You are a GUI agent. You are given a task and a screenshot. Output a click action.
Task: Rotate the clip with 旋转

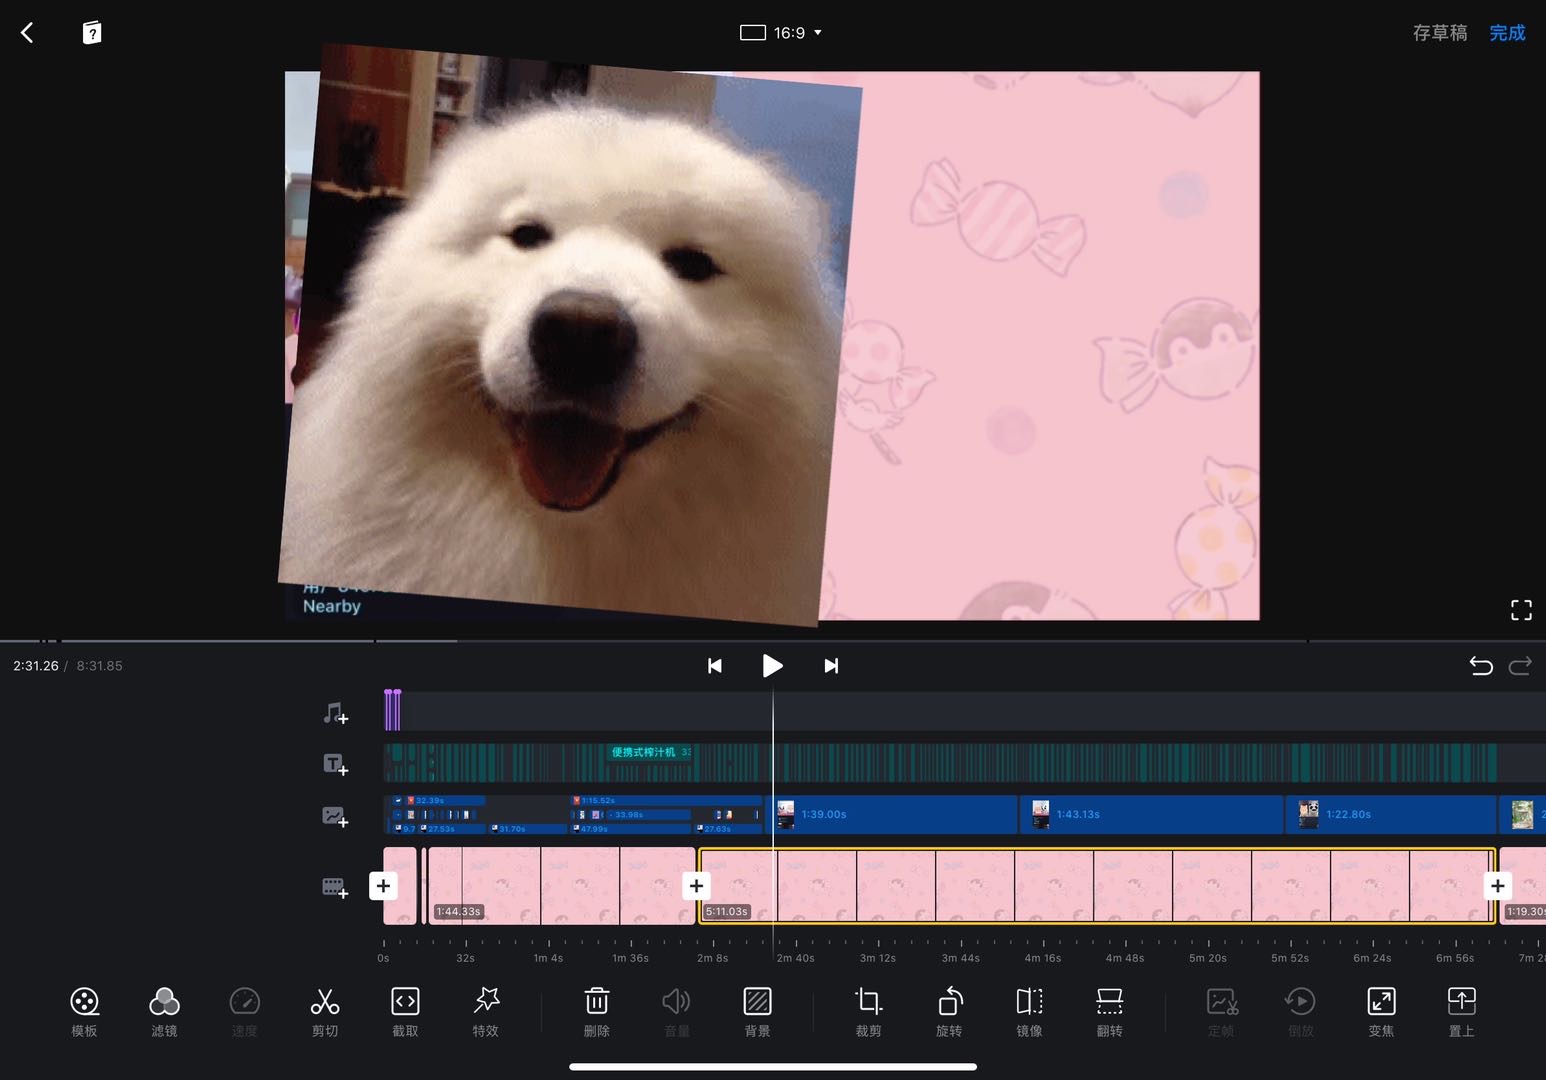(x=949, y=1011)
